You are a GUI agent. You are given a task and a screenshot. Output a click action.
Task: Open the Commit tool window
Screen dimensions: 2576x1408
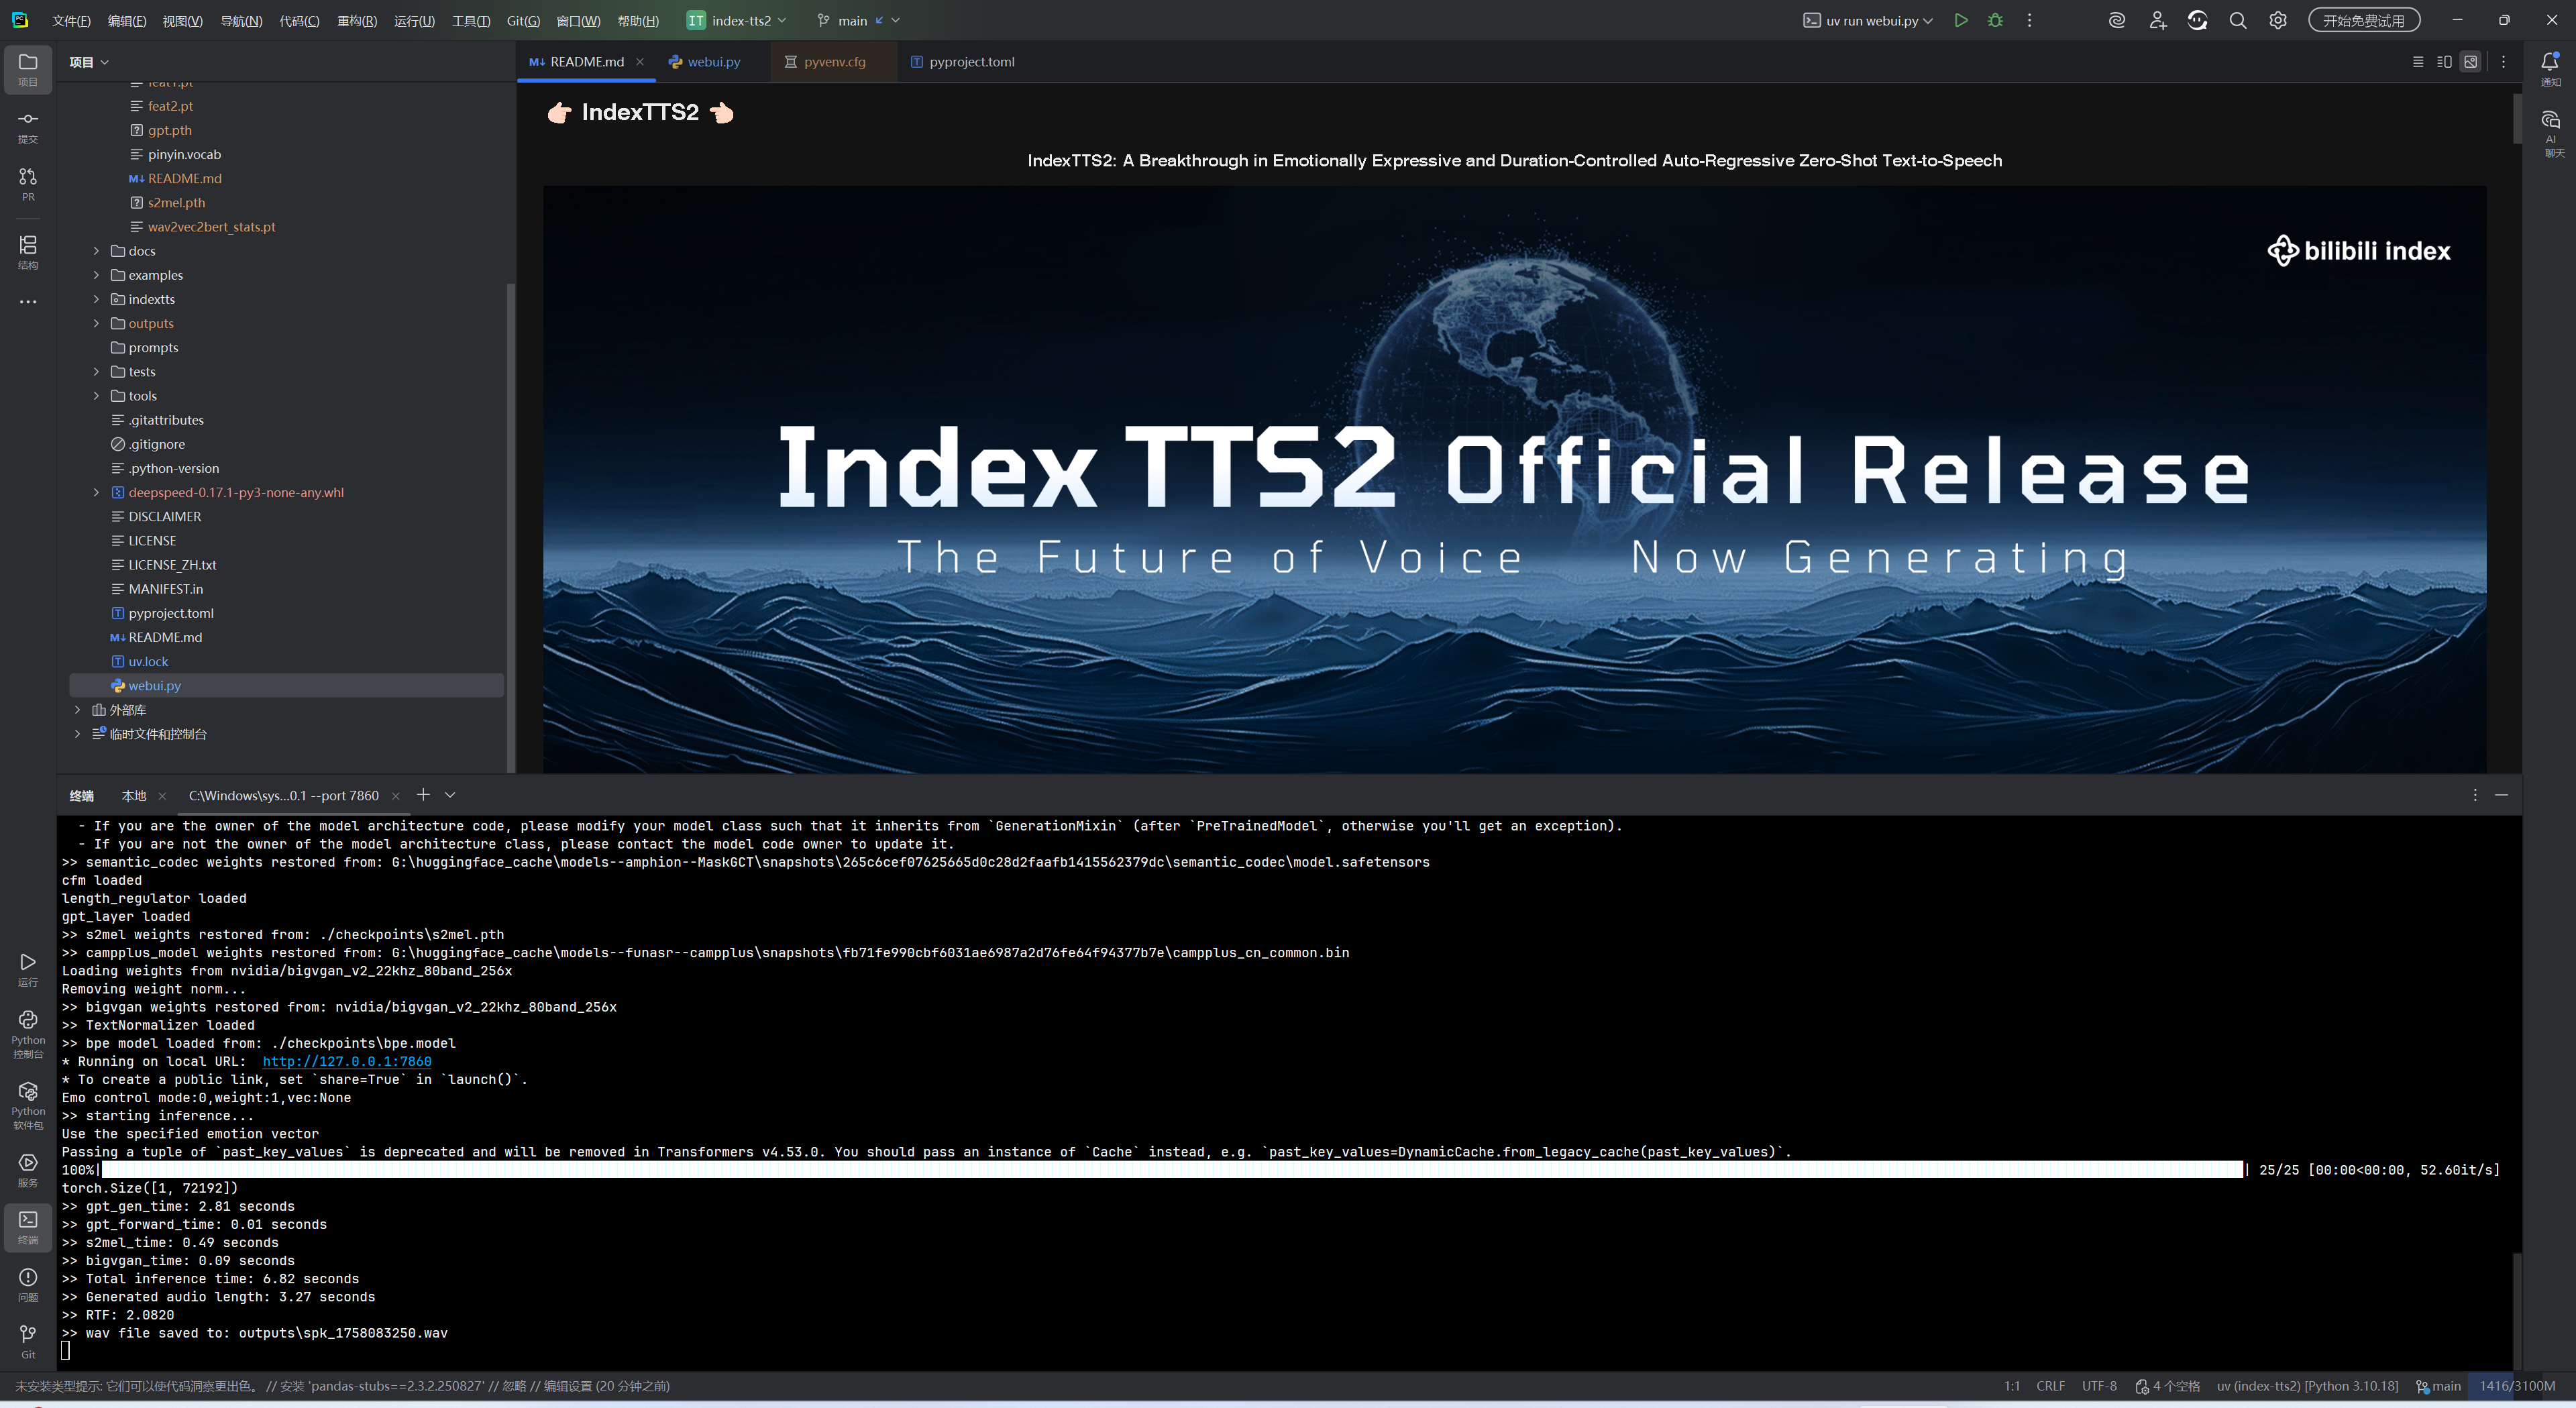[x=28, y=127]
